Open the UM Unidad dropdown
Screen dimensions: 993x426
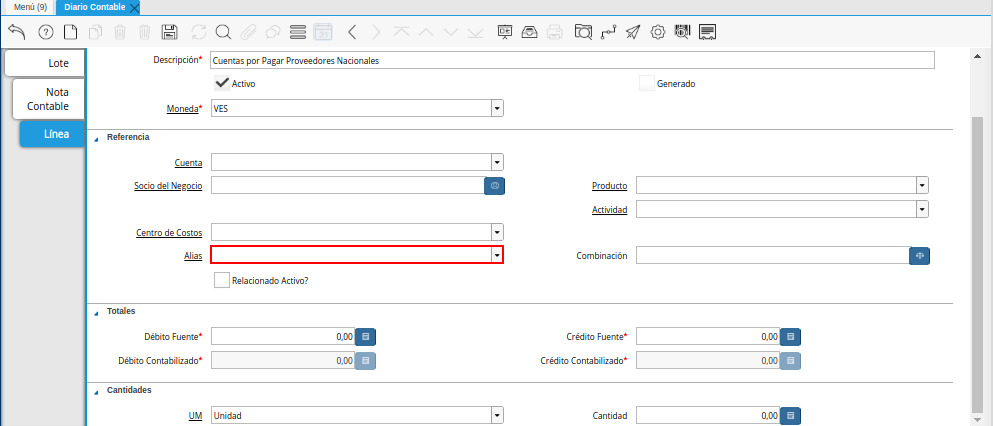pyautogui.click(x=496, y=415)
